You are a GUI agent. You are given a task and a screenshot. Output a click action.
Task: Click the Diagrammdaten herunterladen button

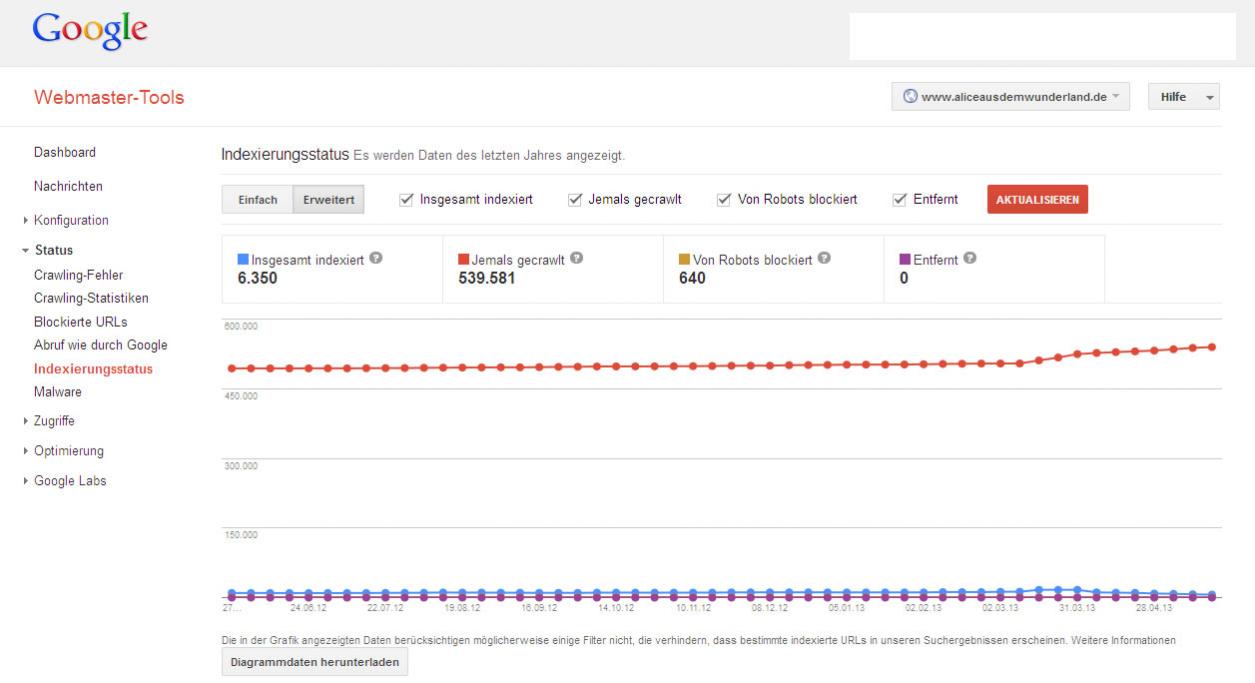[314, 663]
